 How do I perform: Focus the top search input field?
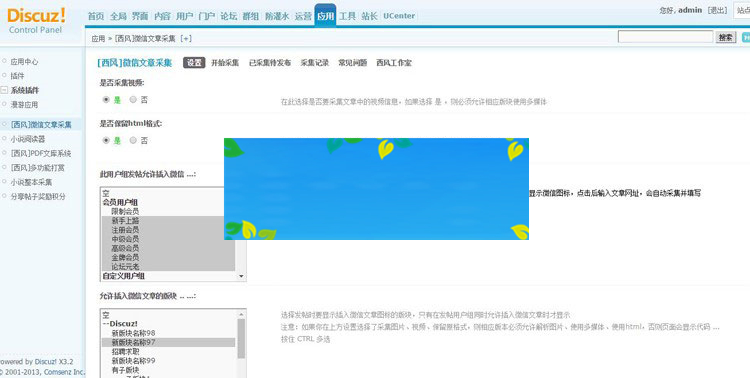pyautogui.click(x=665, y=37)
